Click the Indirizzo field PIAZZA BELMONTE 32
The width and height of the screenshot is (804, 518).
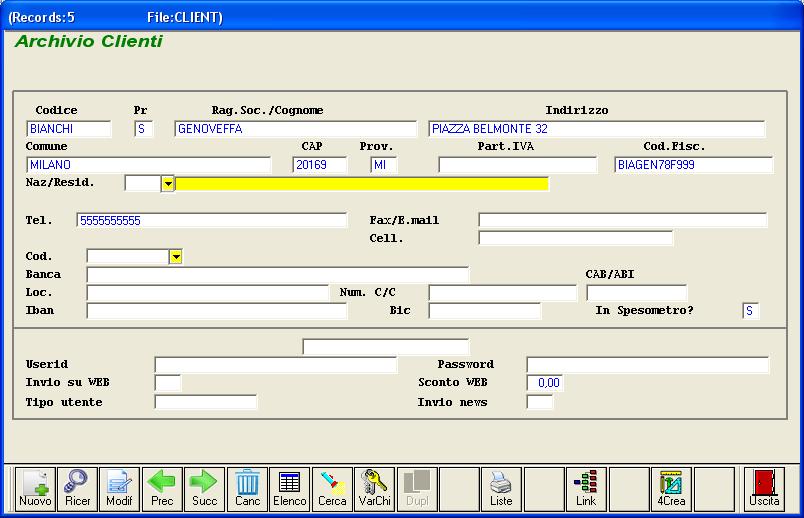tap(597, 129)
